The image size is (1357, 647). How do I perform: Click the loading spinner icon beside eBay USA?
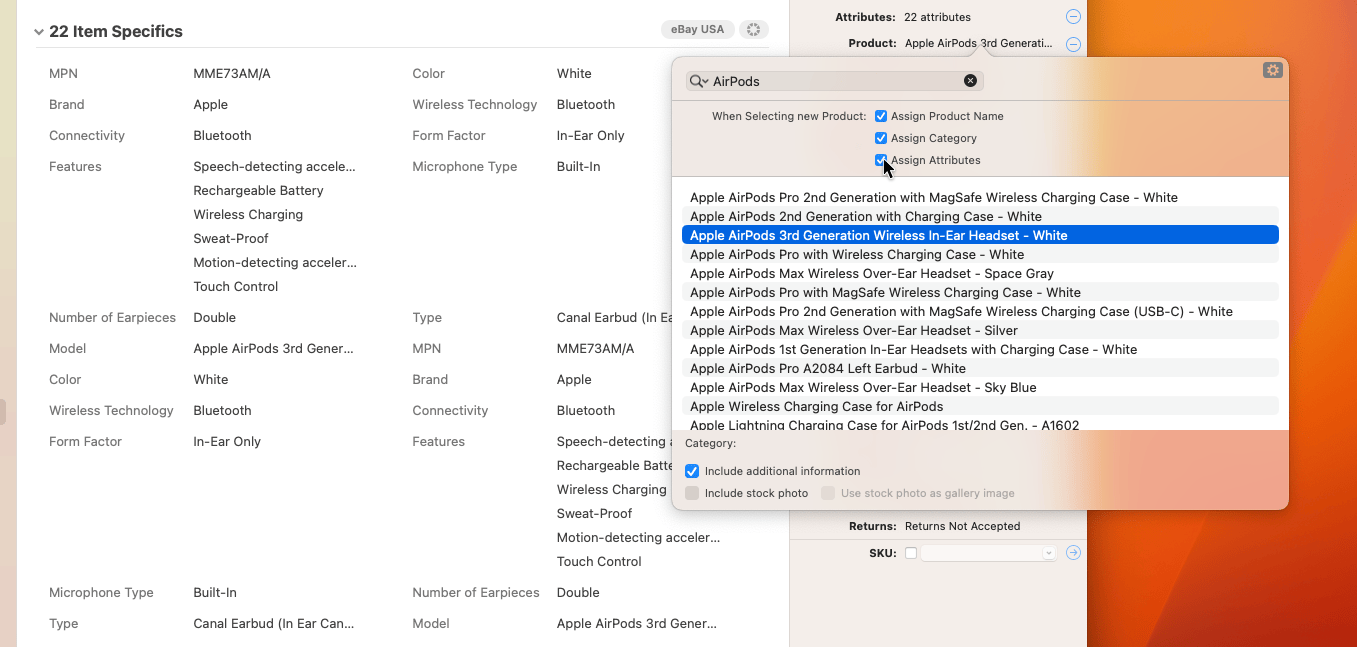click(x=754, y=30)
